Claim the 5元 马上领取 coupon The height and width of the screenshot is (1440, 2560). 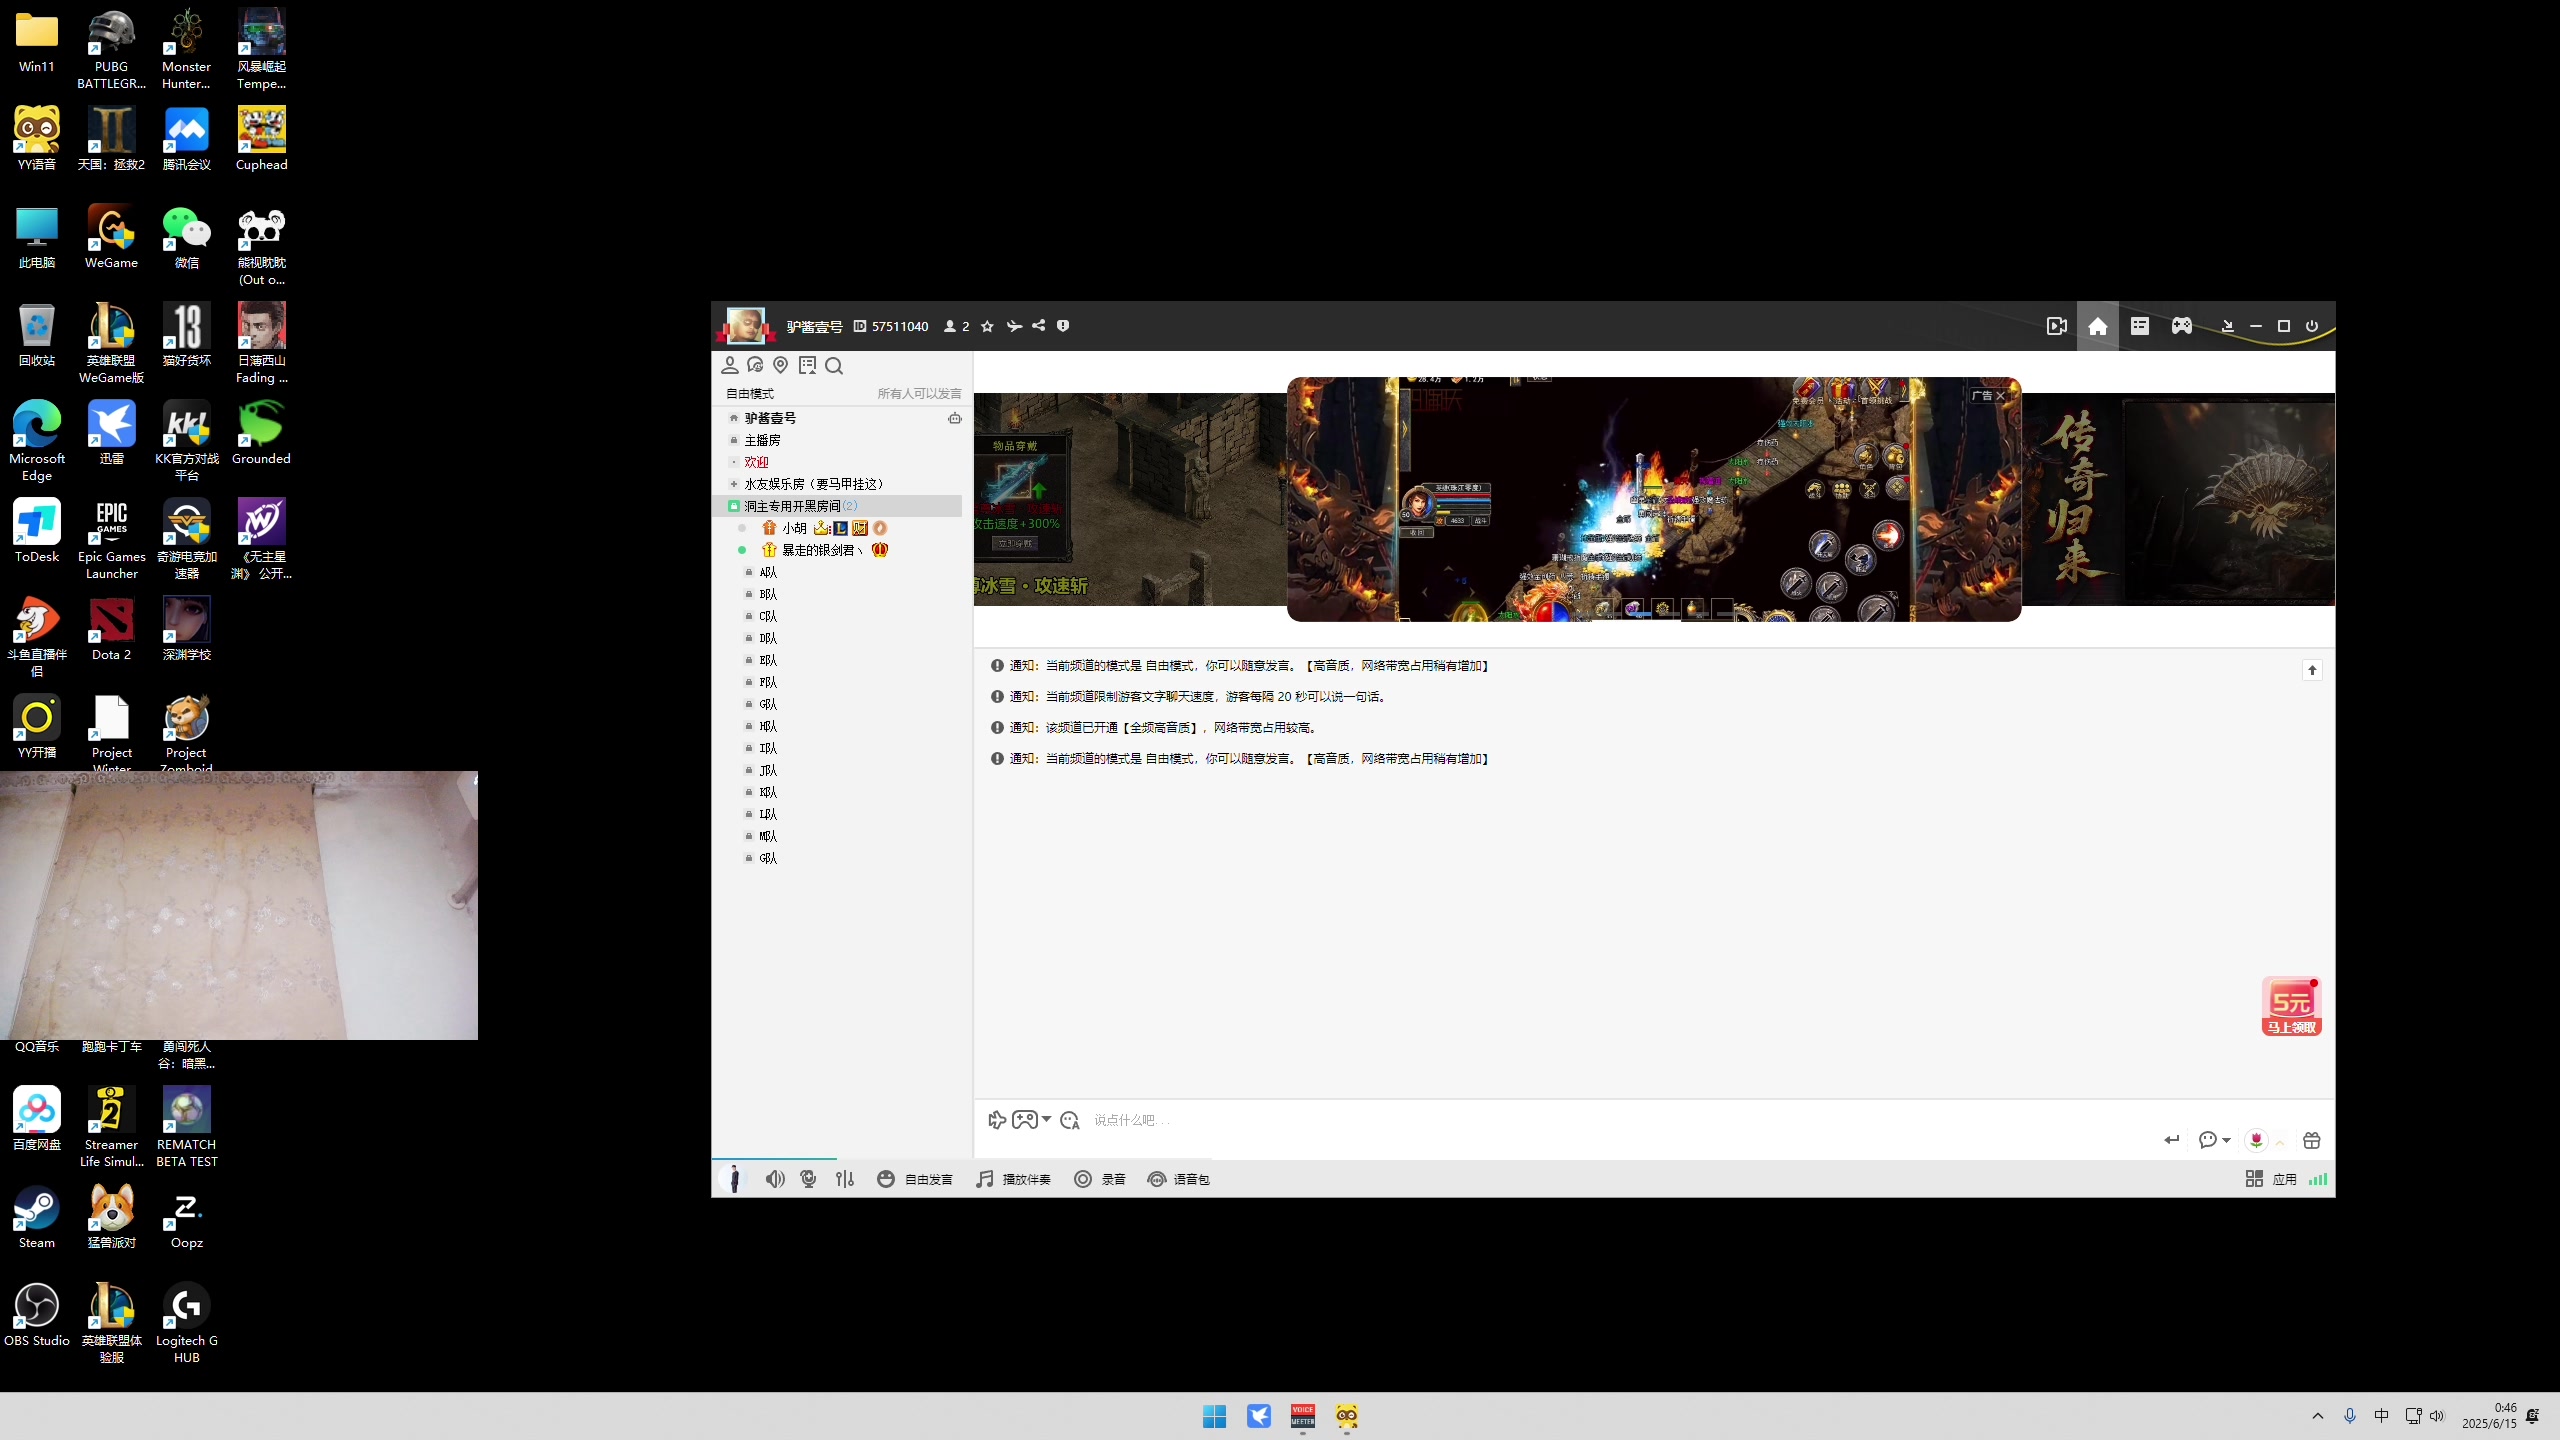point(2291,1006)
